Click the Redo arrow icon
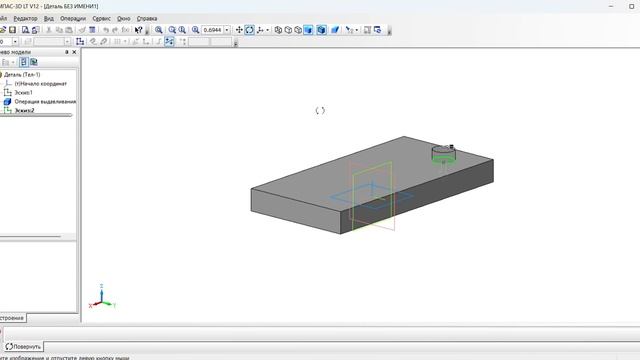The image size is (640, 360). point(115,30)
